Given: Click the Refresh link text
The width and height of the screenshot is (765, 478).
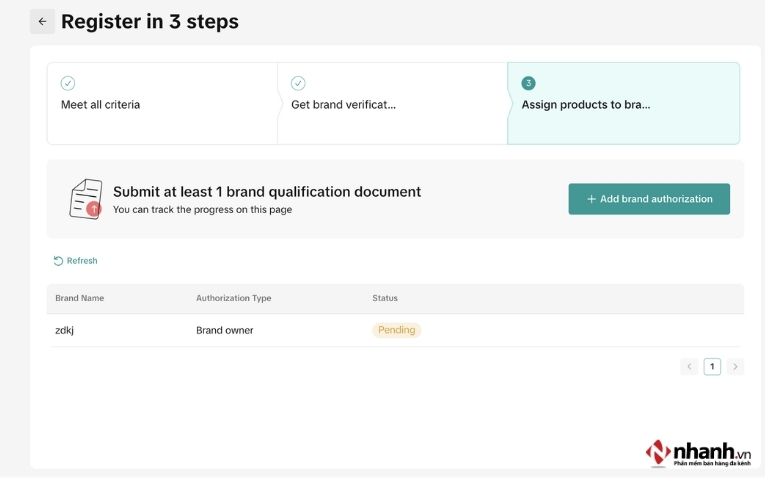Looking at the screenshot, I should pos(82,261).
